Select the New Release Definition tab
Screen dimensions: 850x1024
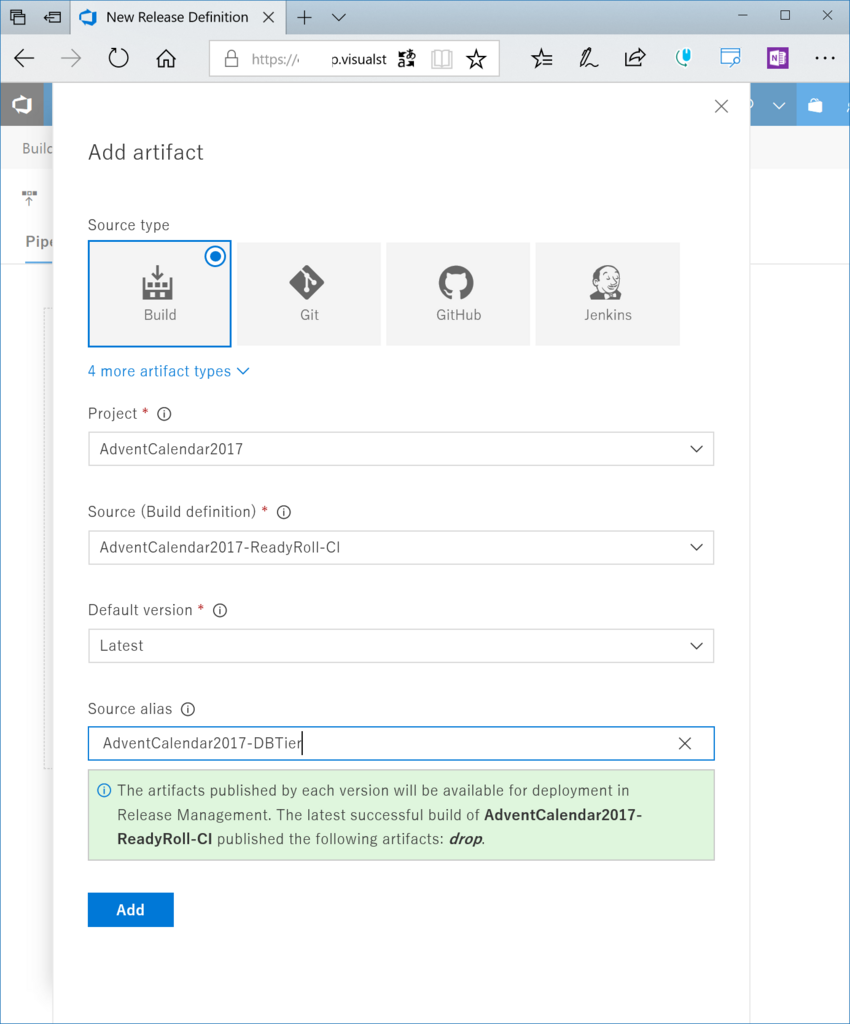178,18
